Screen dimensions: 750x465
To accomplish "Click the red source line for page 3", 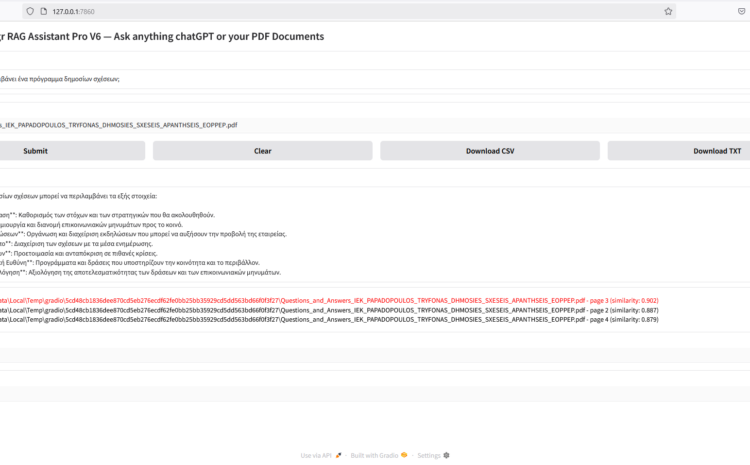I will [329, 300].
